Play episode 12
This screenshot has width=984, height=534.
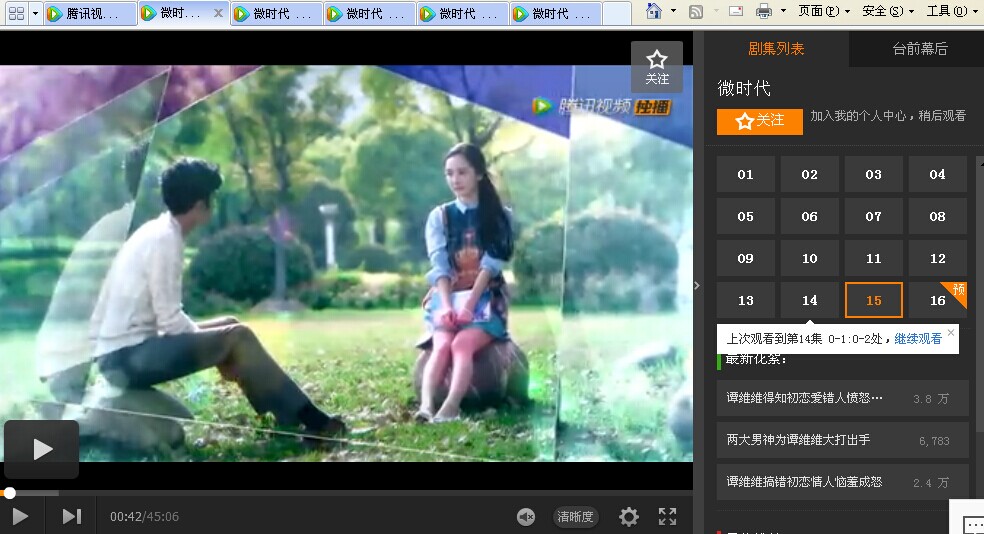[938, 259]
